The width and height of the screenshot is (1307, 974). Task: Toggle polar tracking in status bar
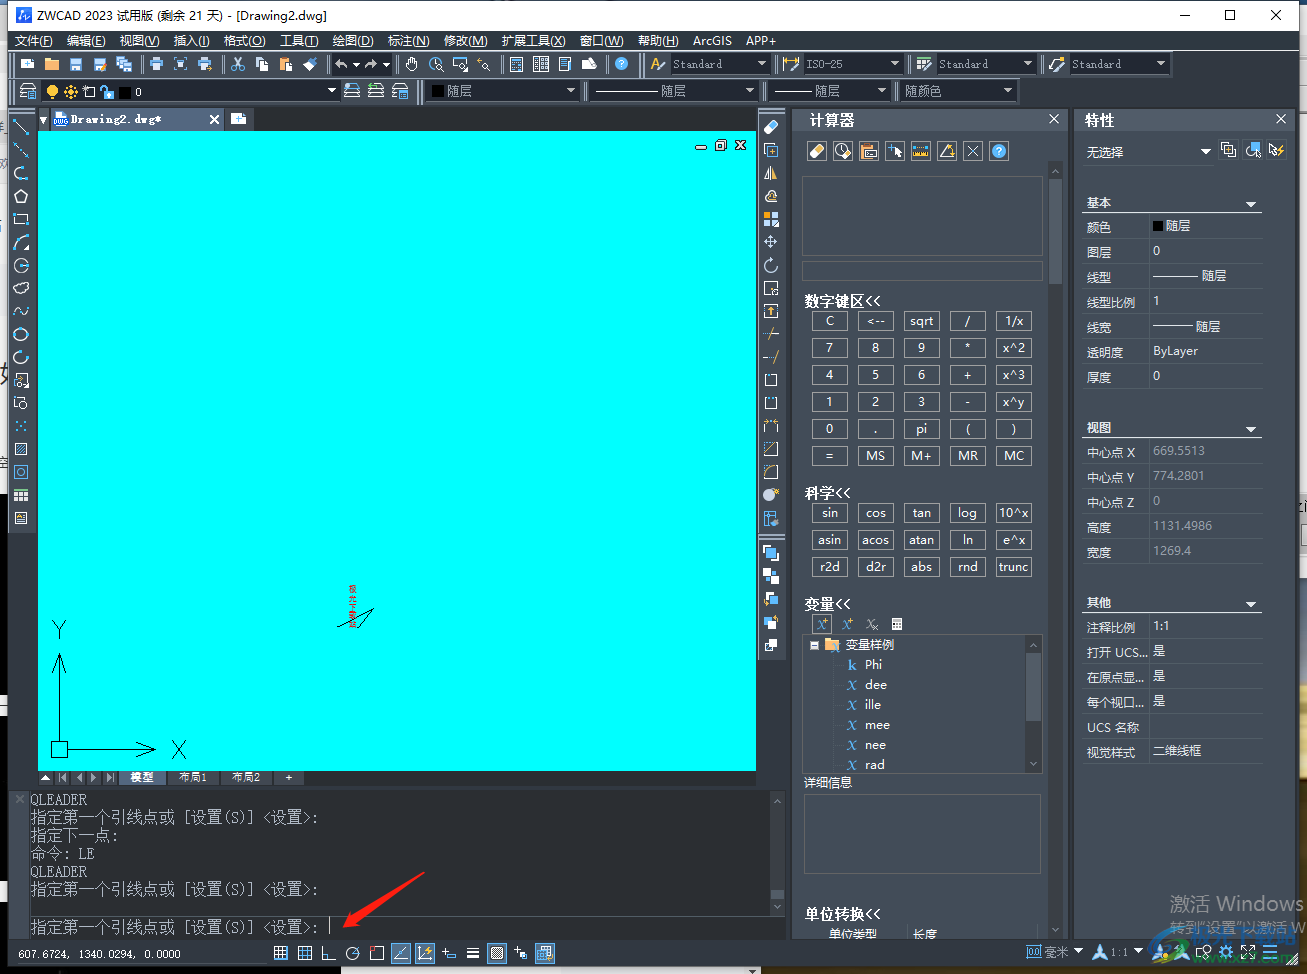tap(352, 953)
